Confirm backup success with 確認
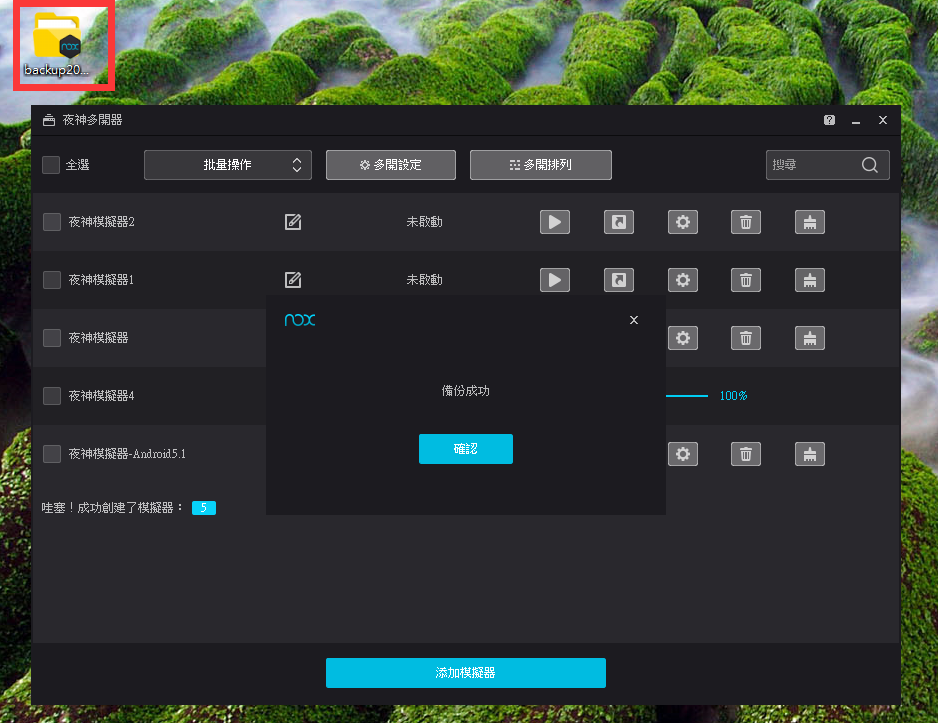This screenshot has height=723, width=938. tap(466, 449)
